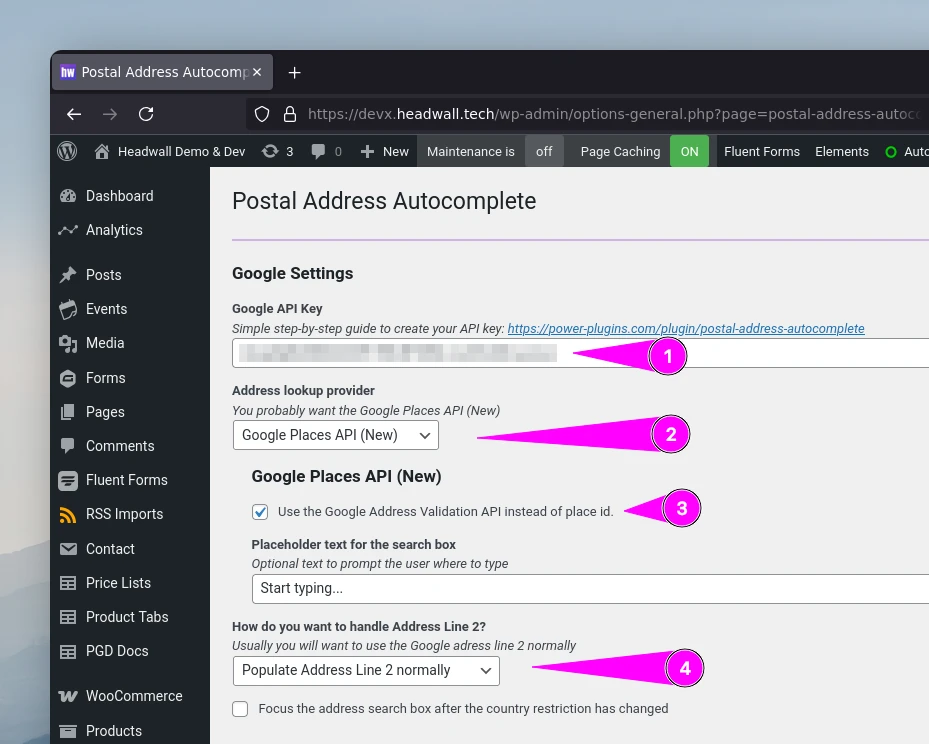
Task: Open Product Tabs in sidebar
Action: pyautogui.click(x=127, y=617)
